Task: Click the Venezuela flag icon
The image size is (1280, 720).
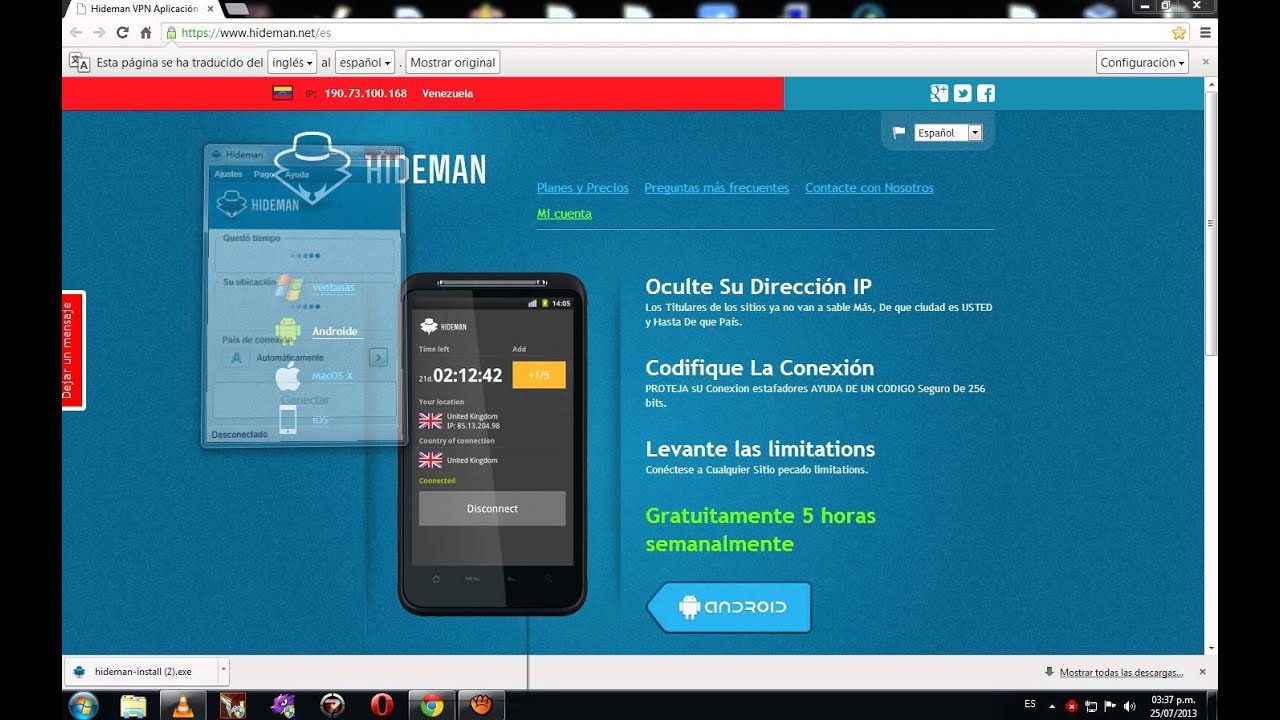Action: [x=282, y=93]
